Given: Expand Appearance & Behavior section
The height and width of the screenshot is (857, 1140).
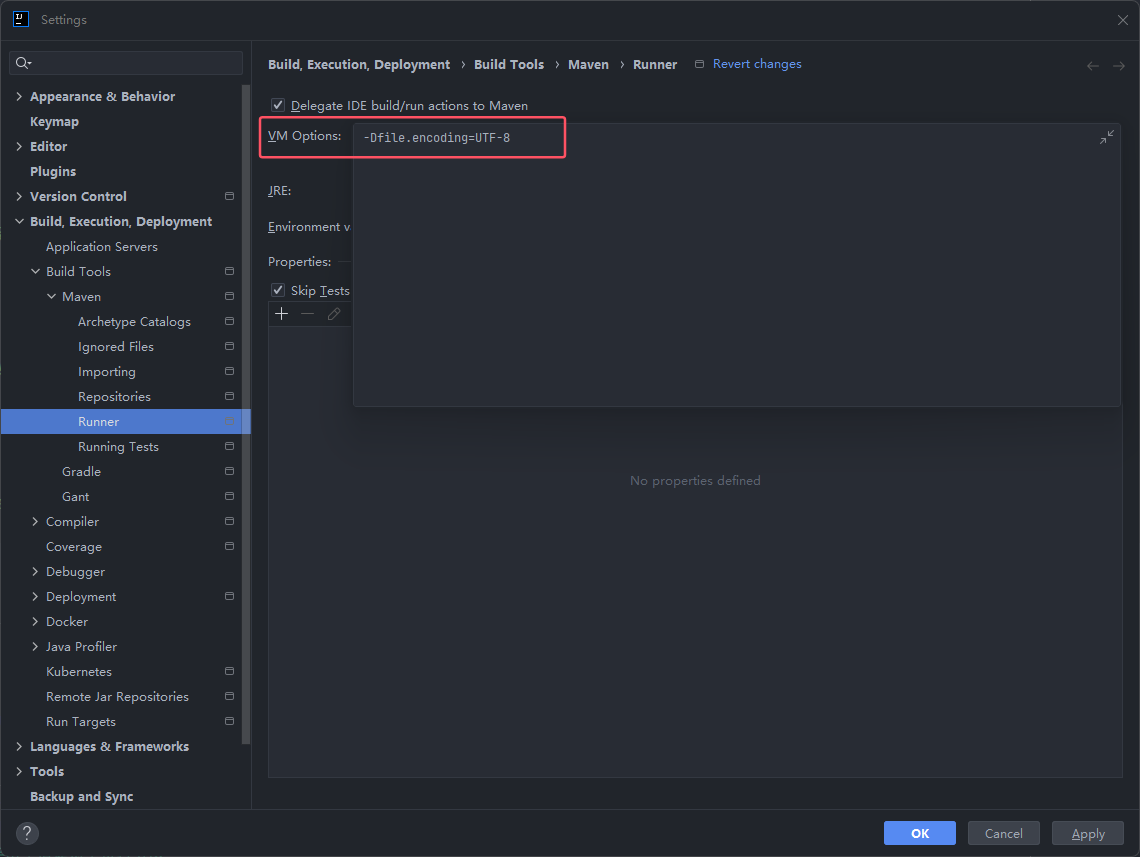Looking at the screenshot, I should pyautogui.click(x=19, y=97).
